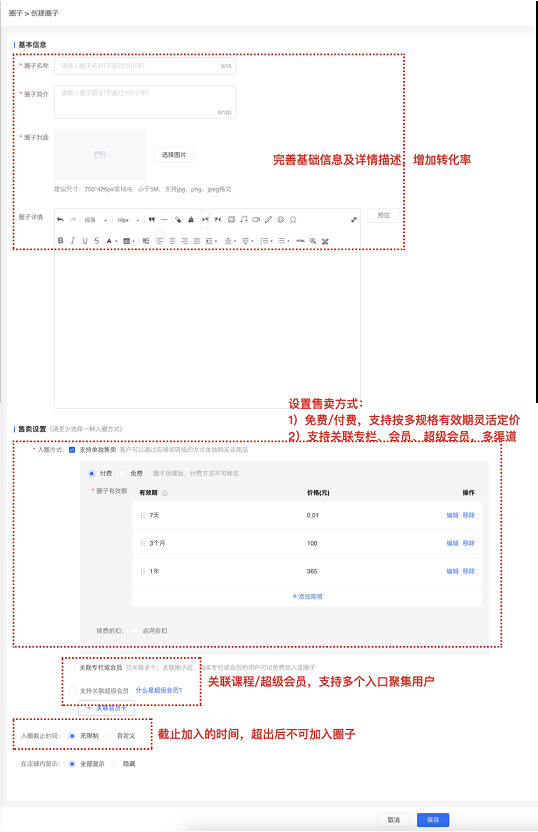Select the 免费 radio option
This screenshot has width=538, height=832.
[x=122, y=473]
